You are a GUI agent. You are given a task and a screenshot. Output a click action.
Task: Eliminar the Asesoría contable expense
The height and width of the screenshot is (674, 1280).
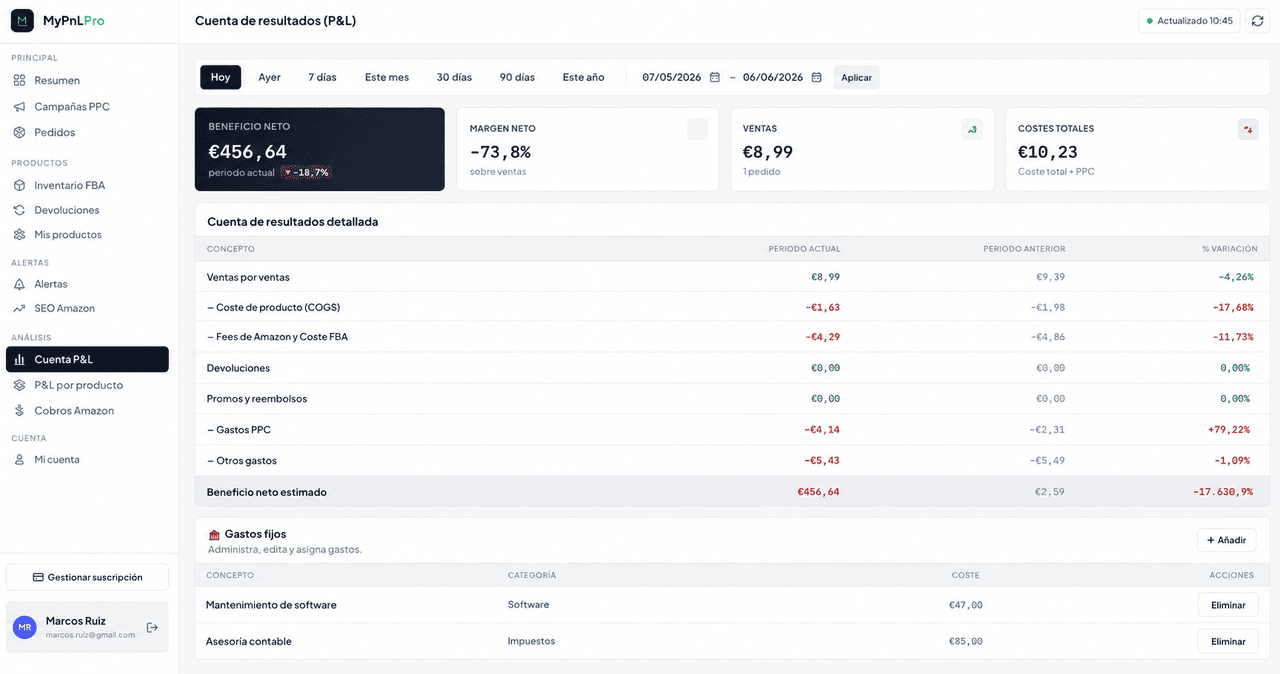1228,641
